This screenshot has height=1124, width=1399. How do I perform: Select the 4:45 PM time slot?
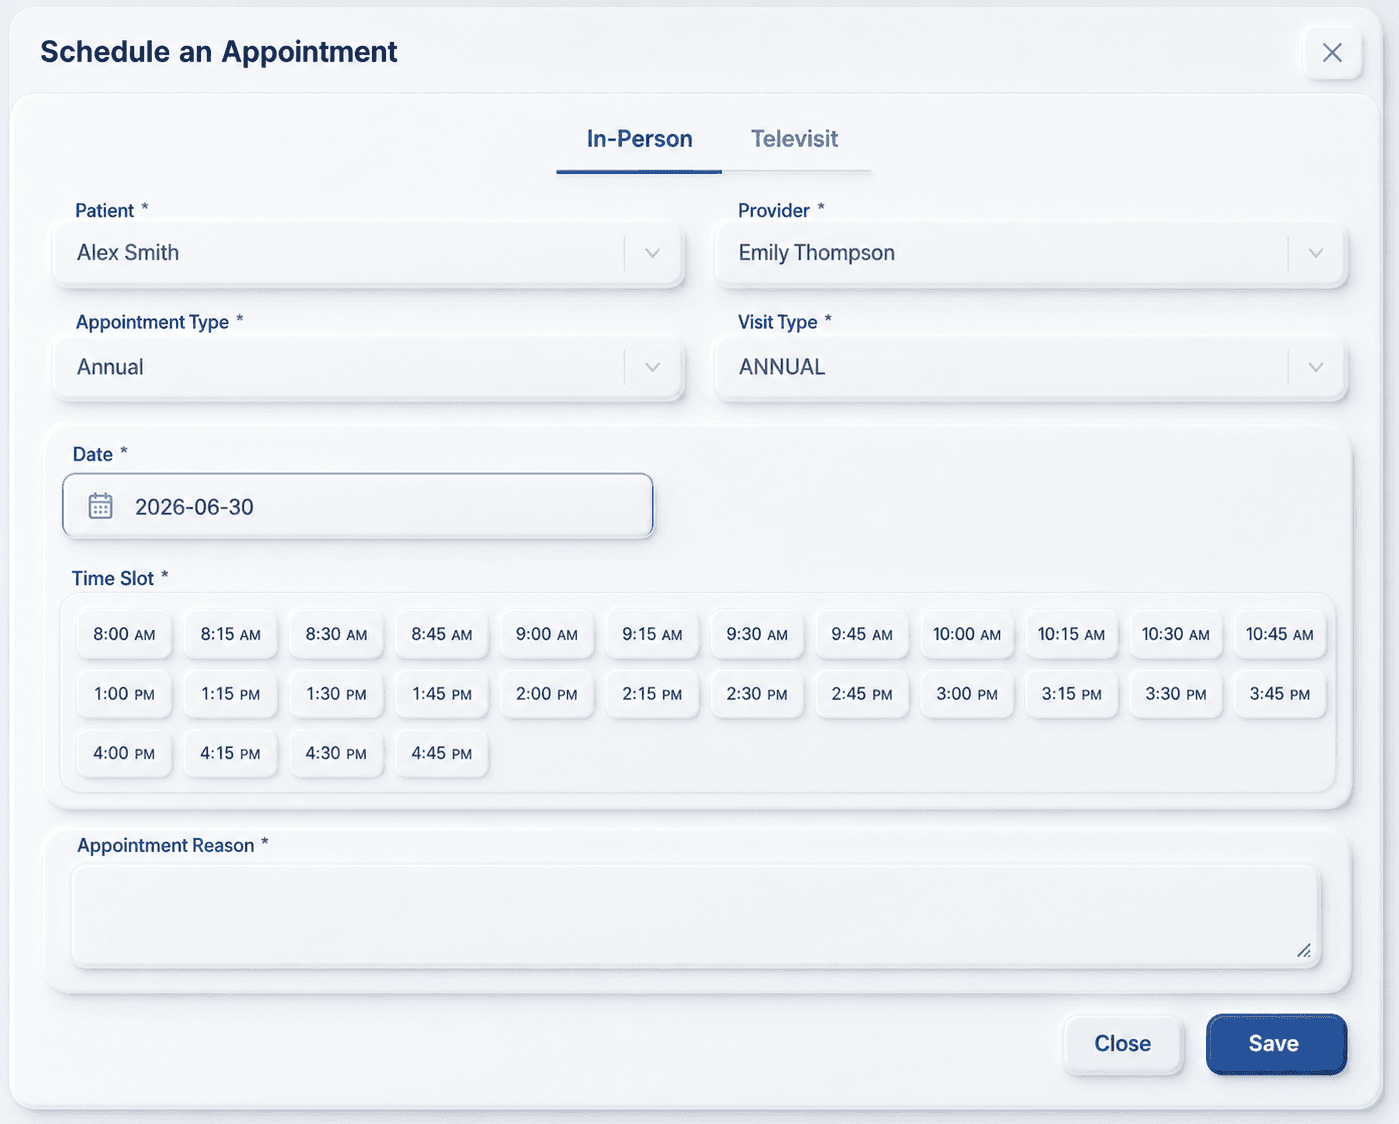pos(441,753)
